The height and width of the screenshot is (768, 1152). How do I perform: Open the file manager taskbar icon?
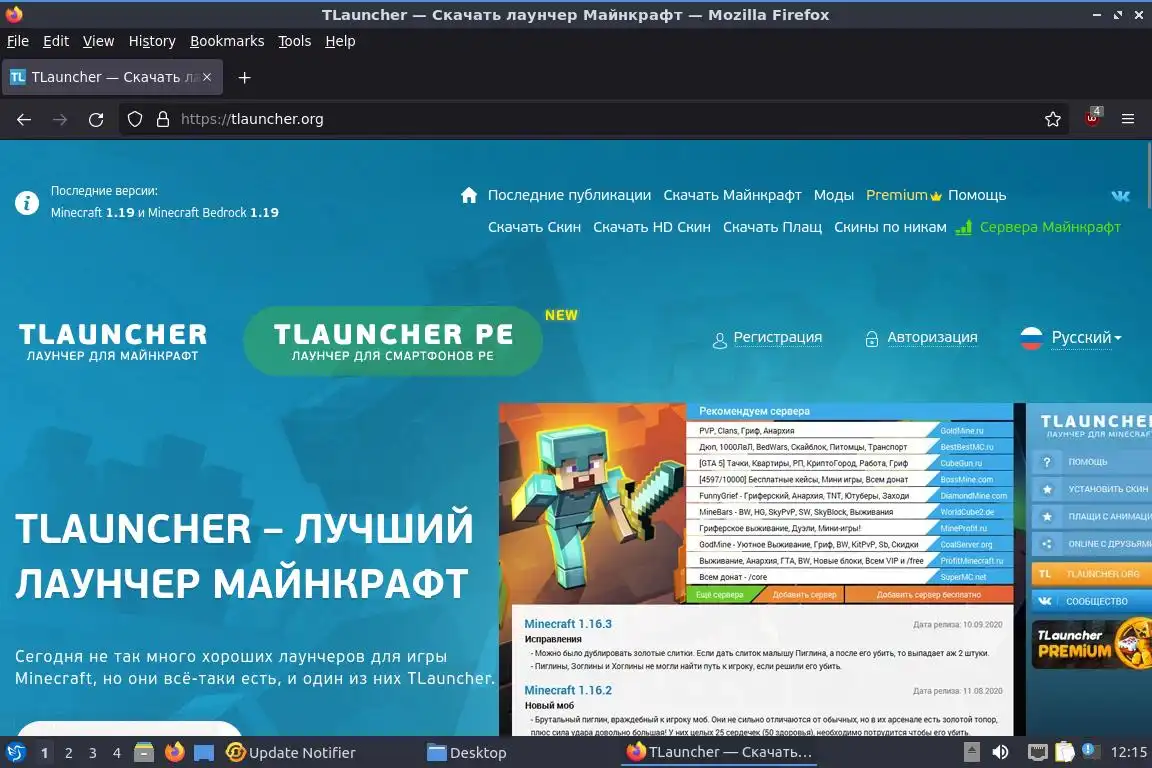[144, 753]
